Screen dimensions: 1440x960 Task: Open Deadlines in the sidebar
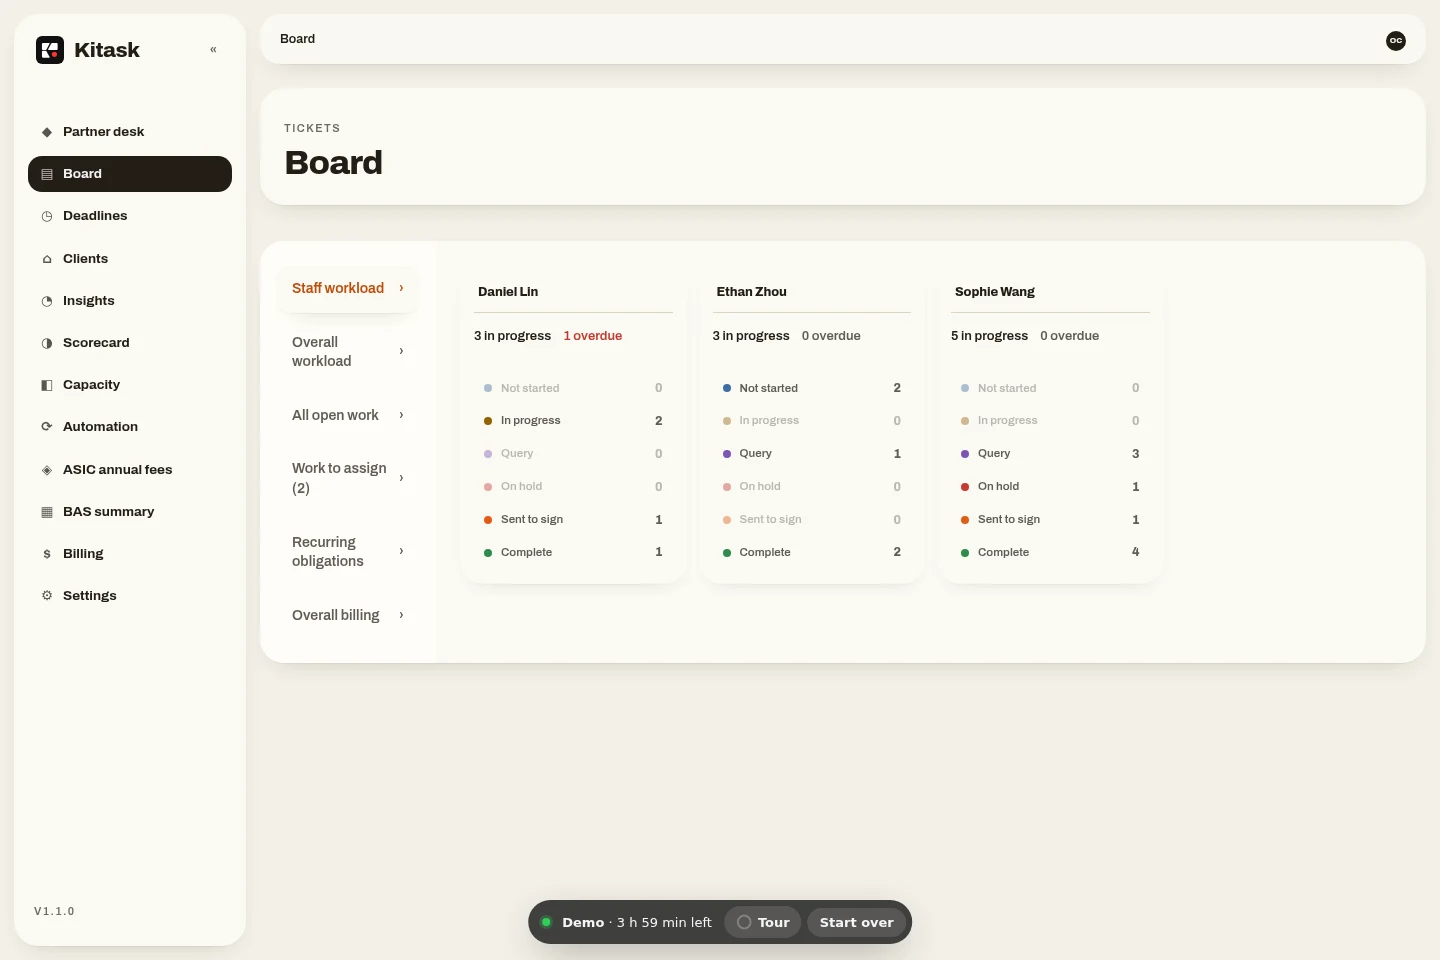[130, 216]
